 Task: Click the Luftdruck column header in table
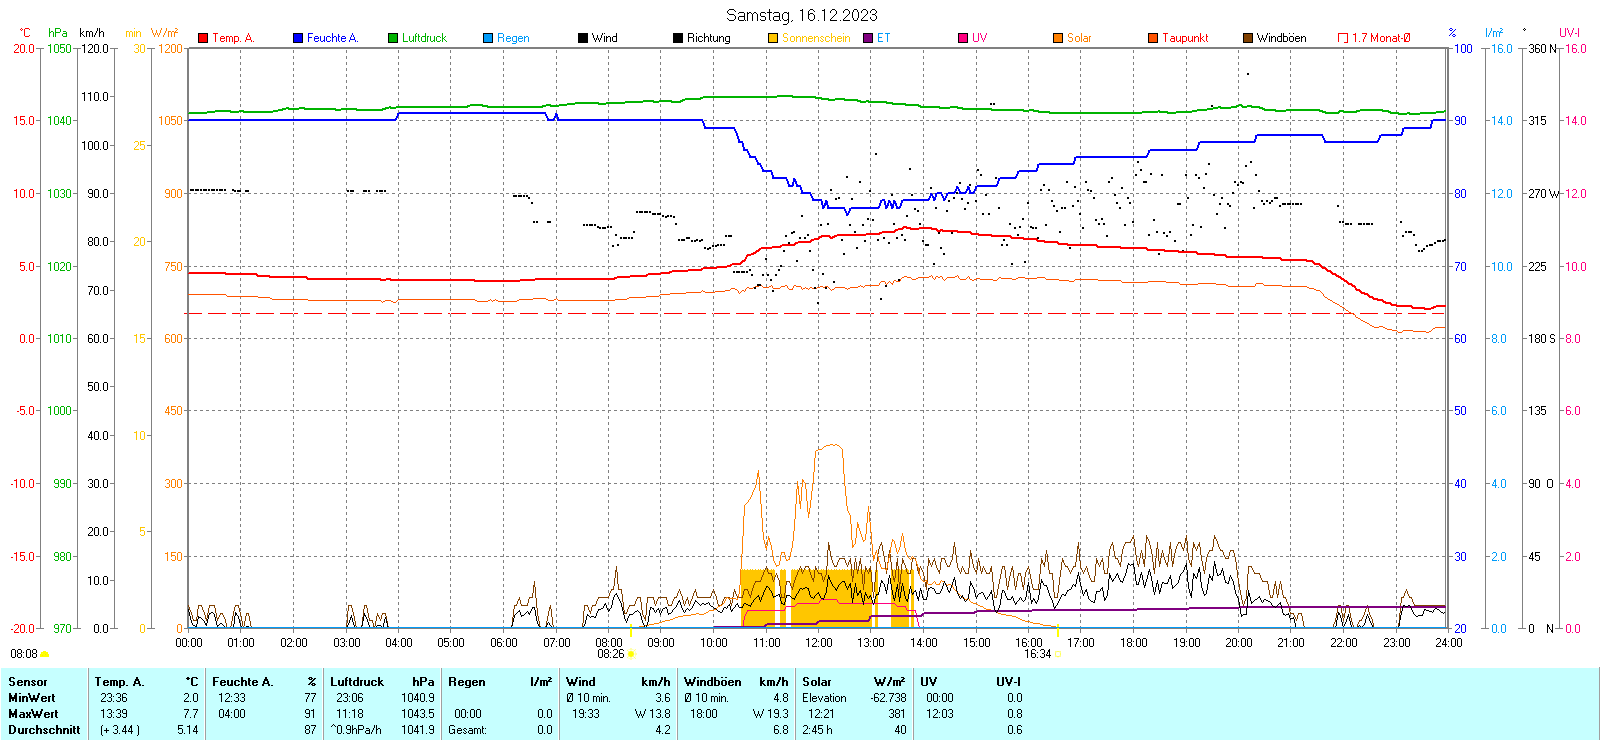[357, 682]
